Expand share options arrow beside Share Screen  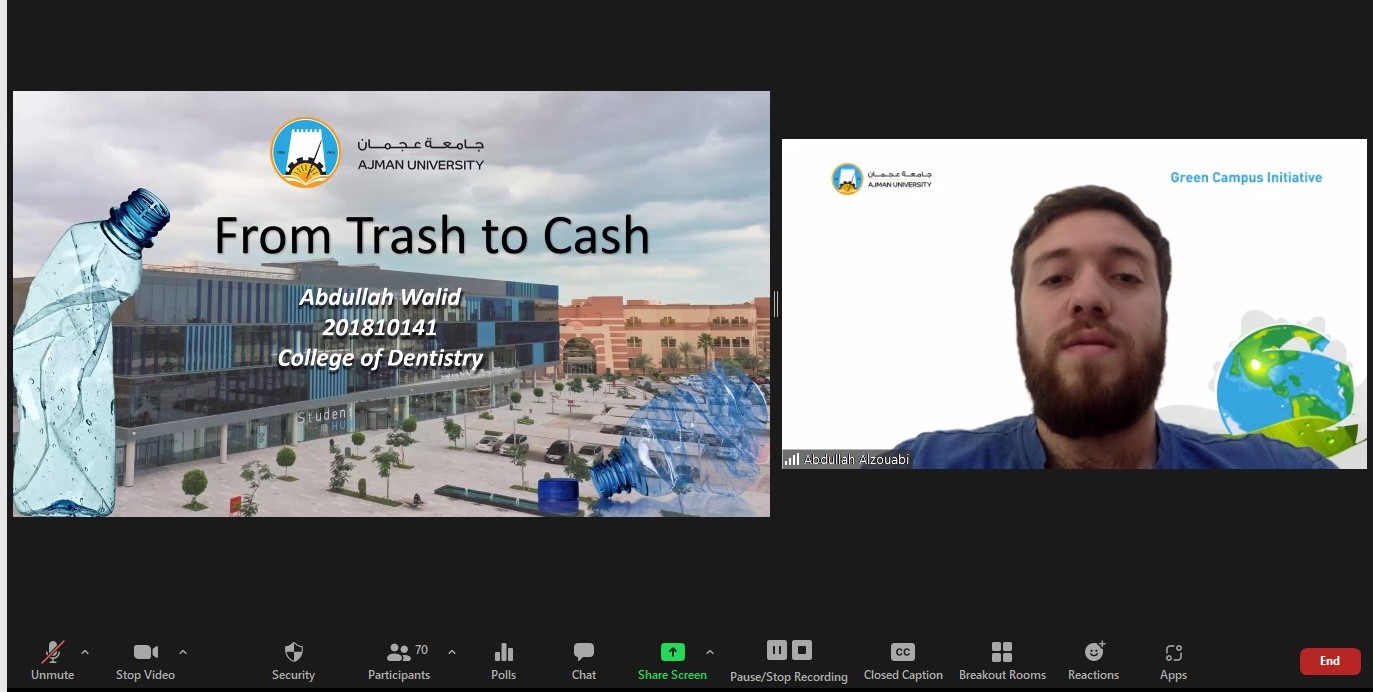point(710,652)
